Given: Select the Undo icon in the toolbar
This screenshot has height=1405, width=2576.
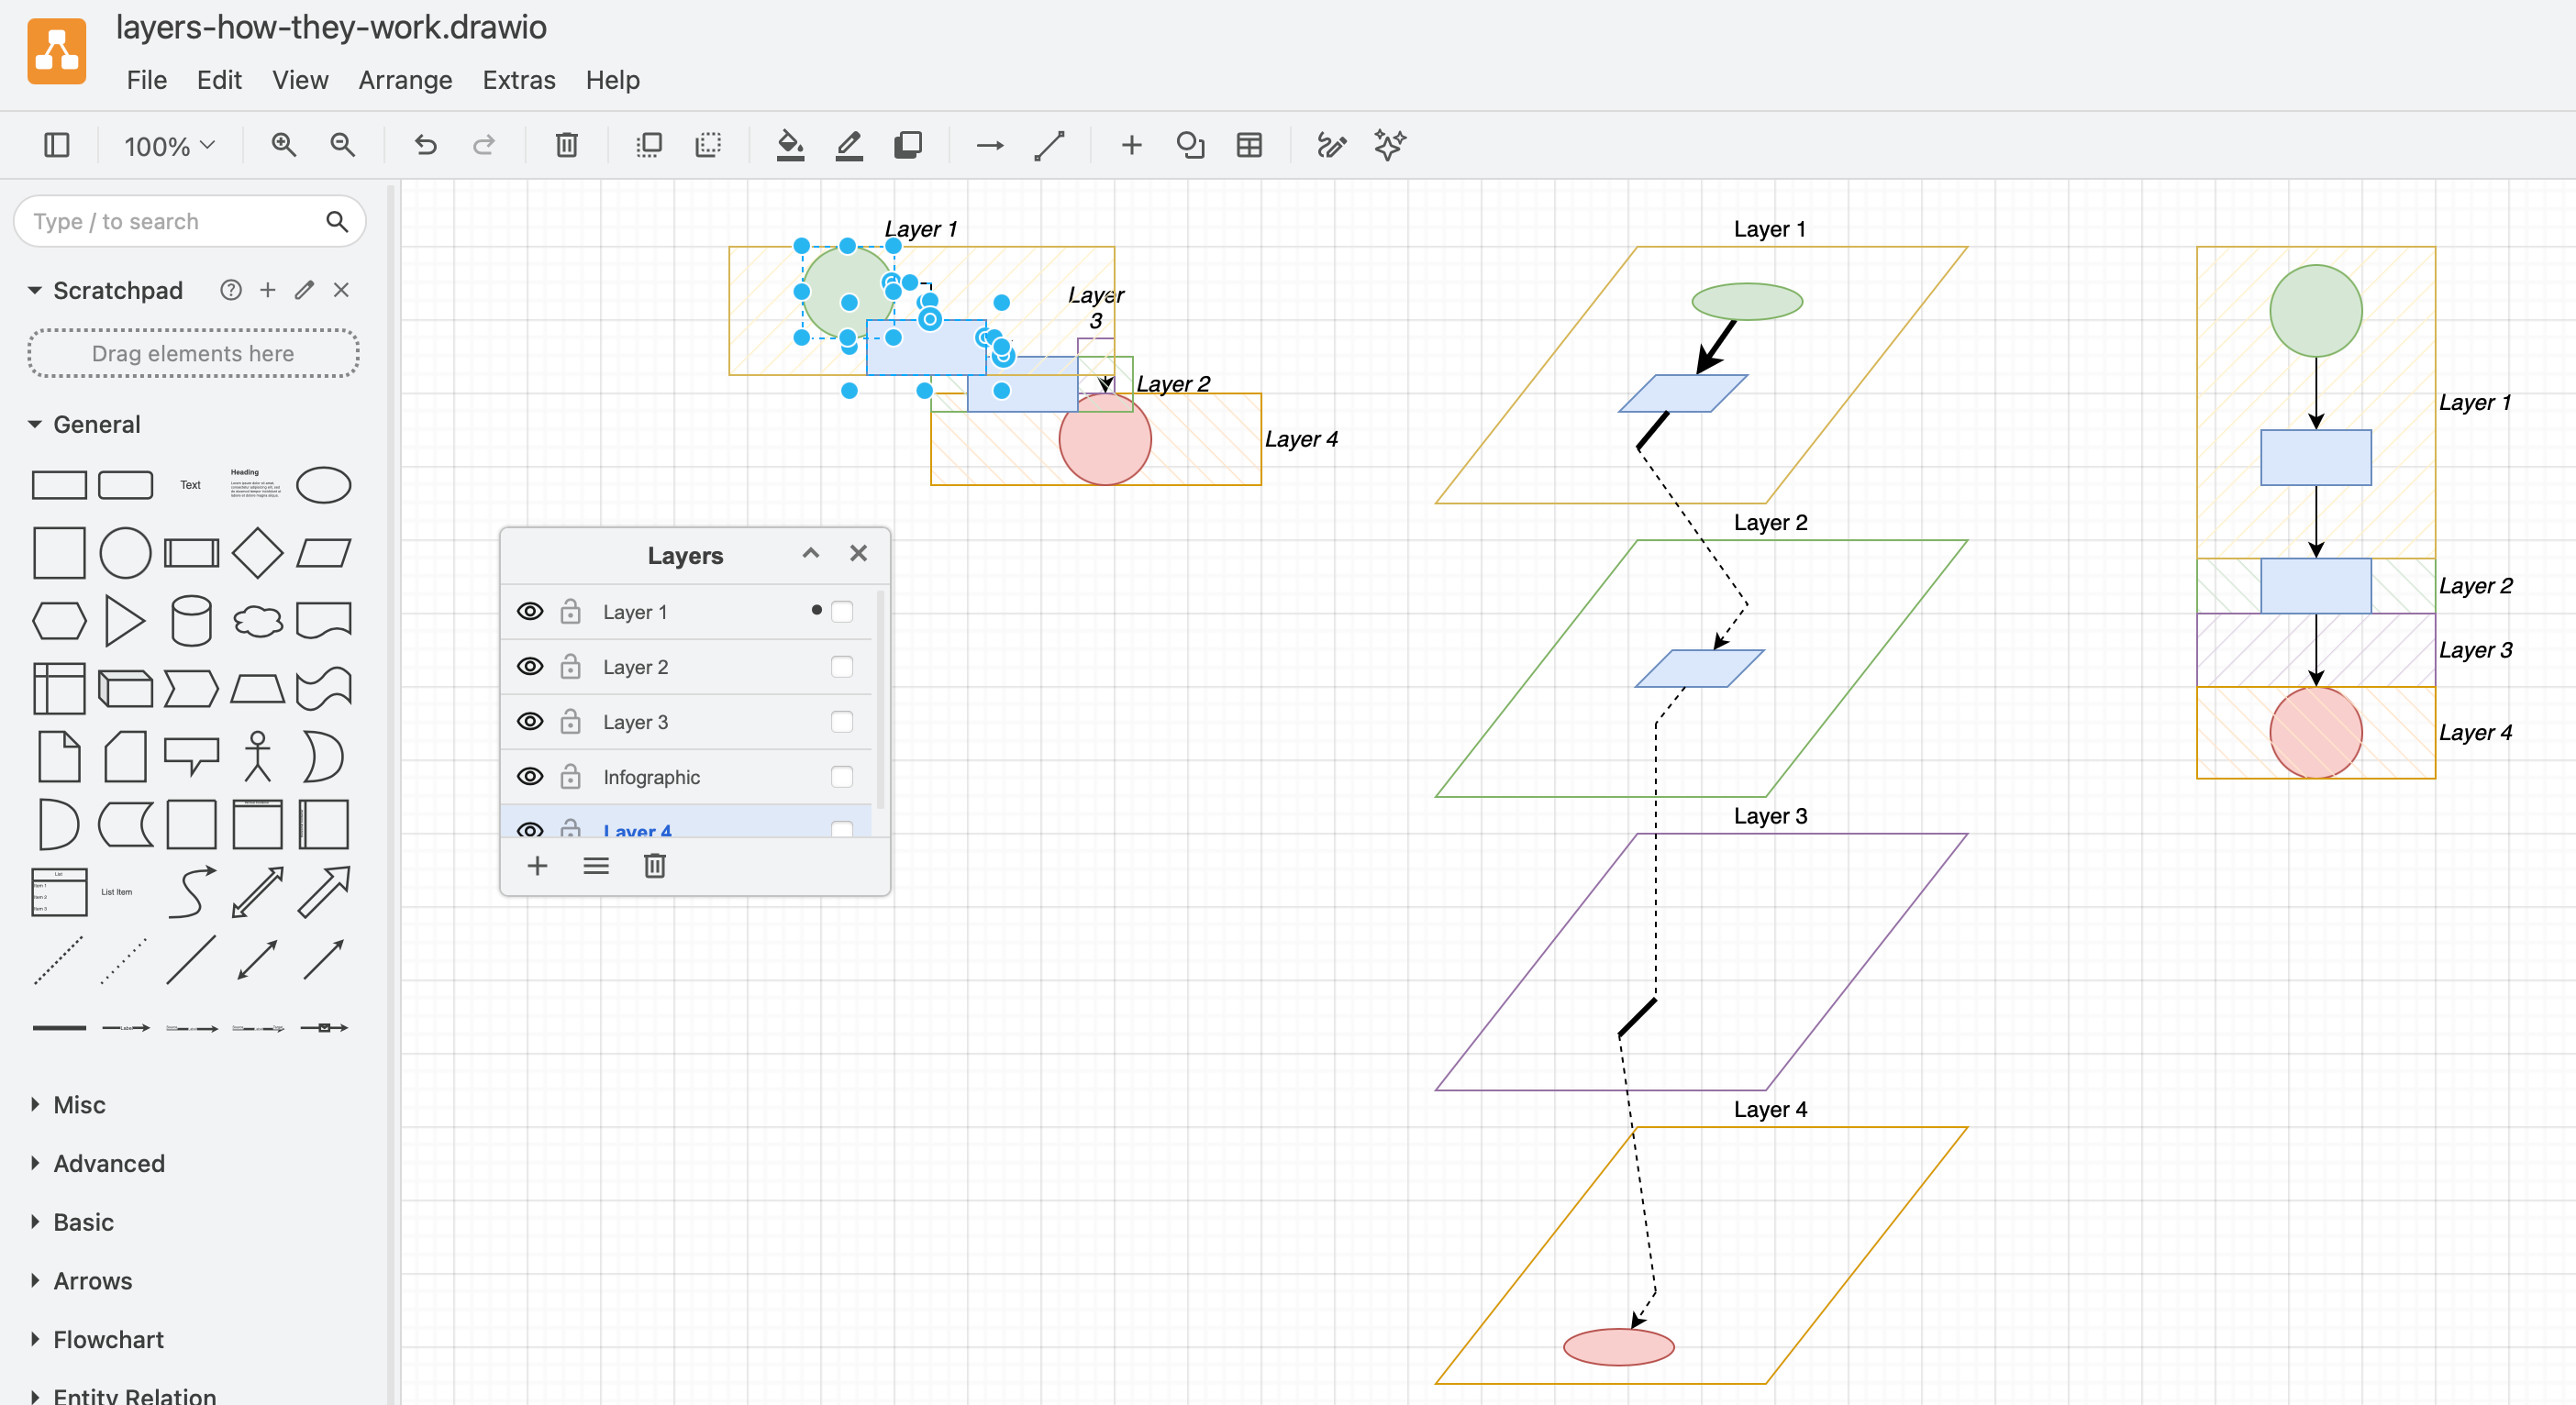Looking at the screenshot, I should (x=426, y=145).
